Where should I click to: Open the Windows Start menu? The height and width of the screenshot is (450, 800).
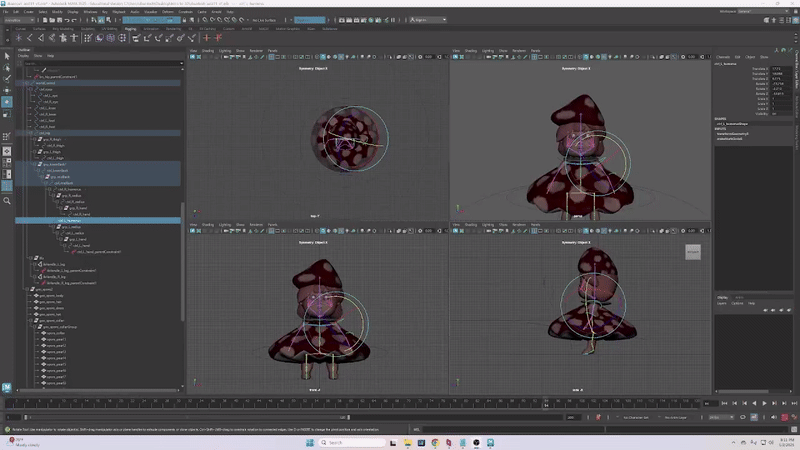(308, 442)
